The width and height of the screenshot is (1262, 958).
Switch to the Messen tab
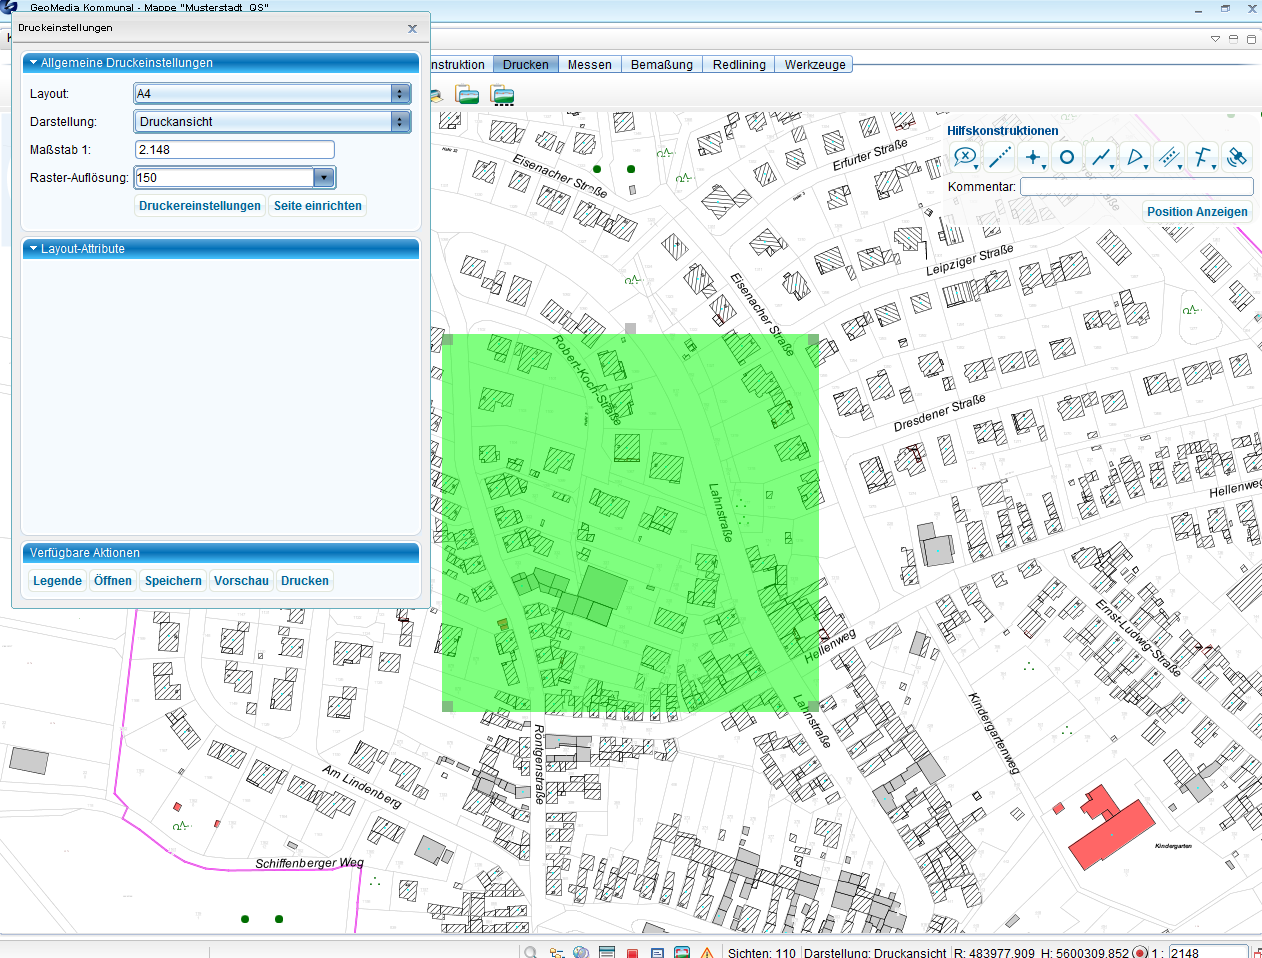pos(589,65)
